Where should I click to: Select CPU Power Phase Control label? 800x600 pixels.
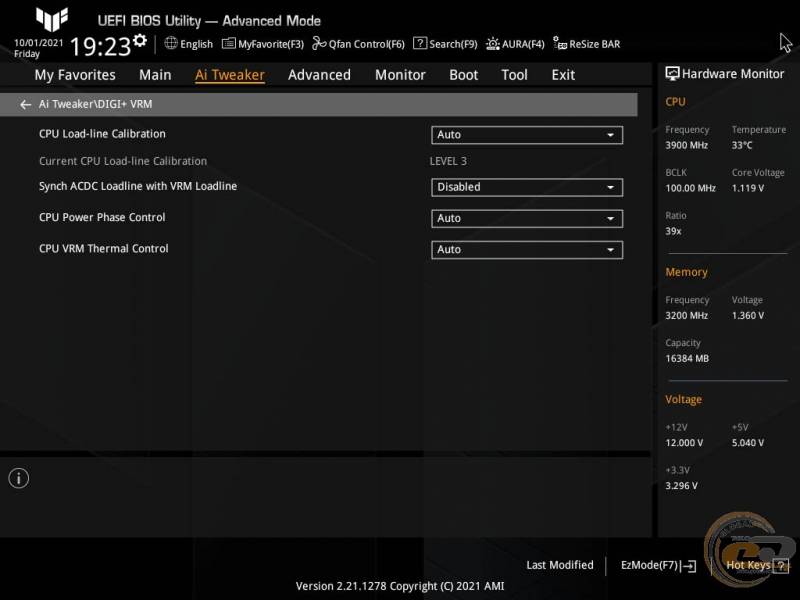tap(102, 217)
